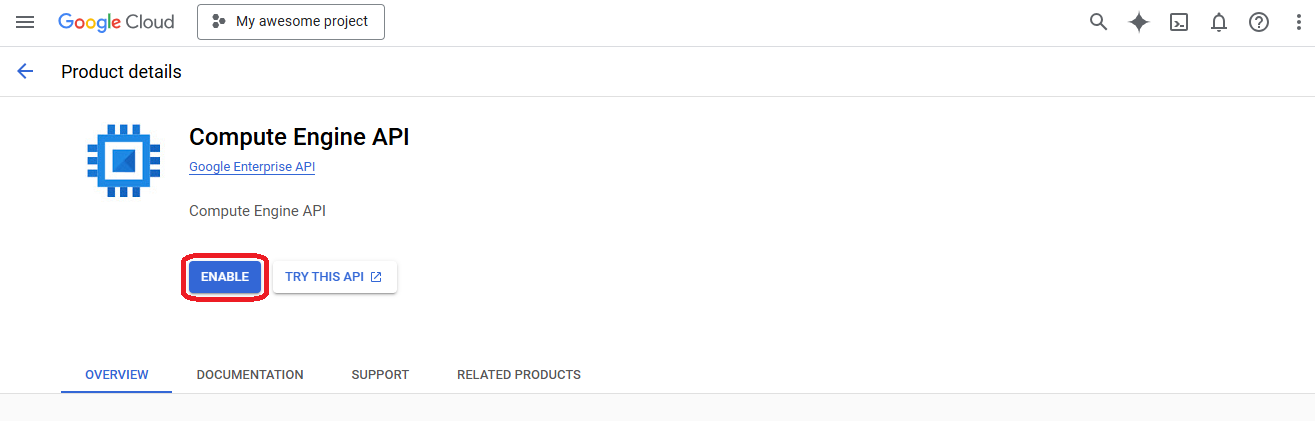Open the main navigation hamburger menu

tap(25, 22)
